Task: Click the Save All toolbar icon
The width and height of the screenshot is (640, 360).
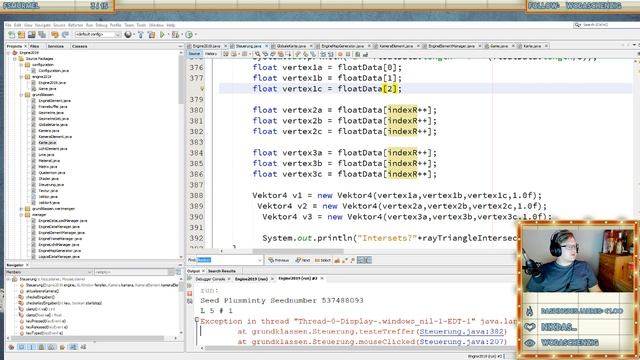Action: tap(42, 35)
